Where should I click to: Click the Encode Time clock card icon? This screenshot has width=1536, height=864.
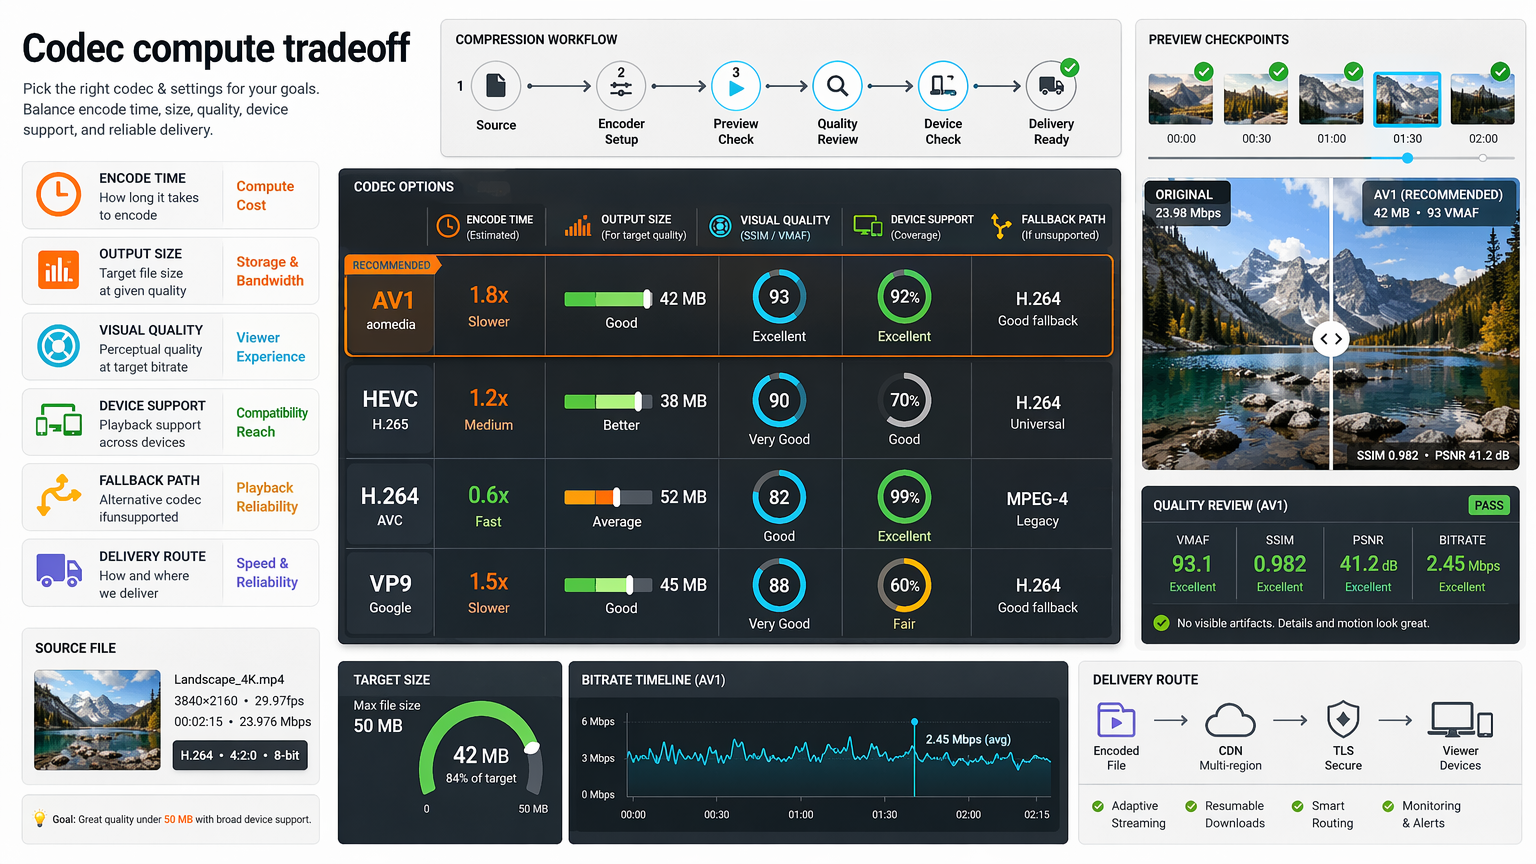point(59,194)
